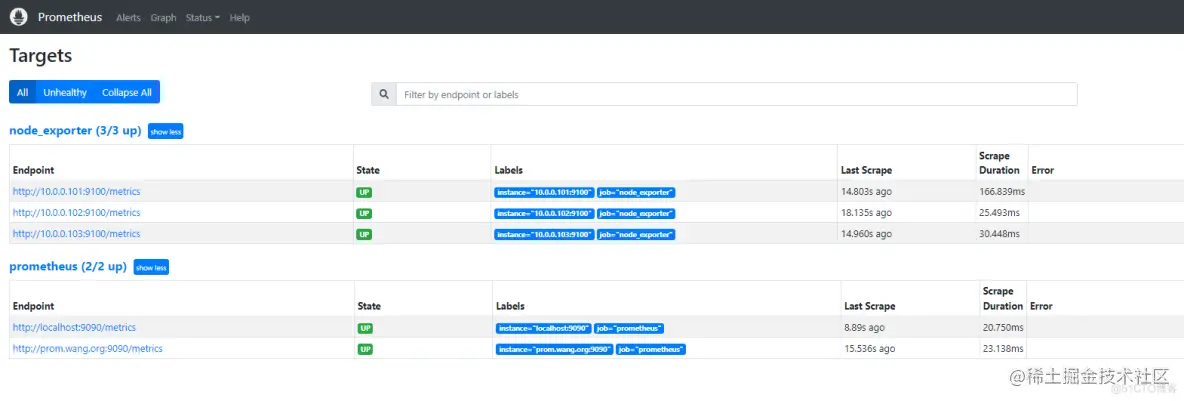The image size is (1184, 401).
Task: Click job="prometheus" label in prom.wang.org row
Action: (650, 350)
